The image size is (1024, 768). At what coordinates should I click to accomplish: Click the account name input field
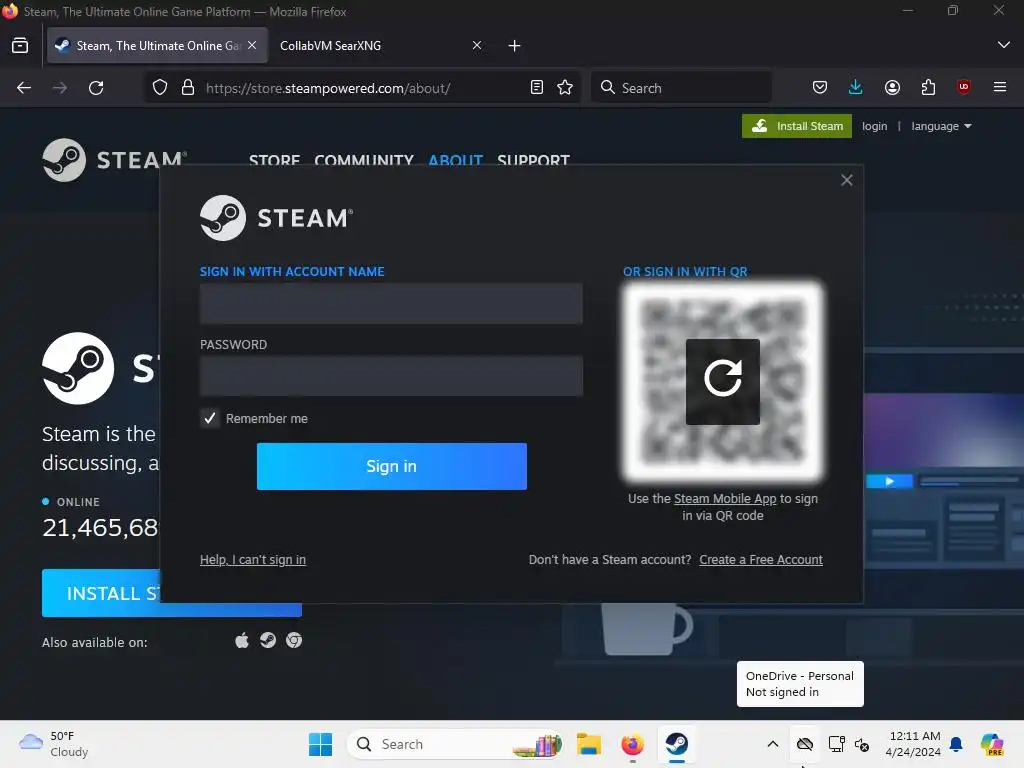[391, 304]
